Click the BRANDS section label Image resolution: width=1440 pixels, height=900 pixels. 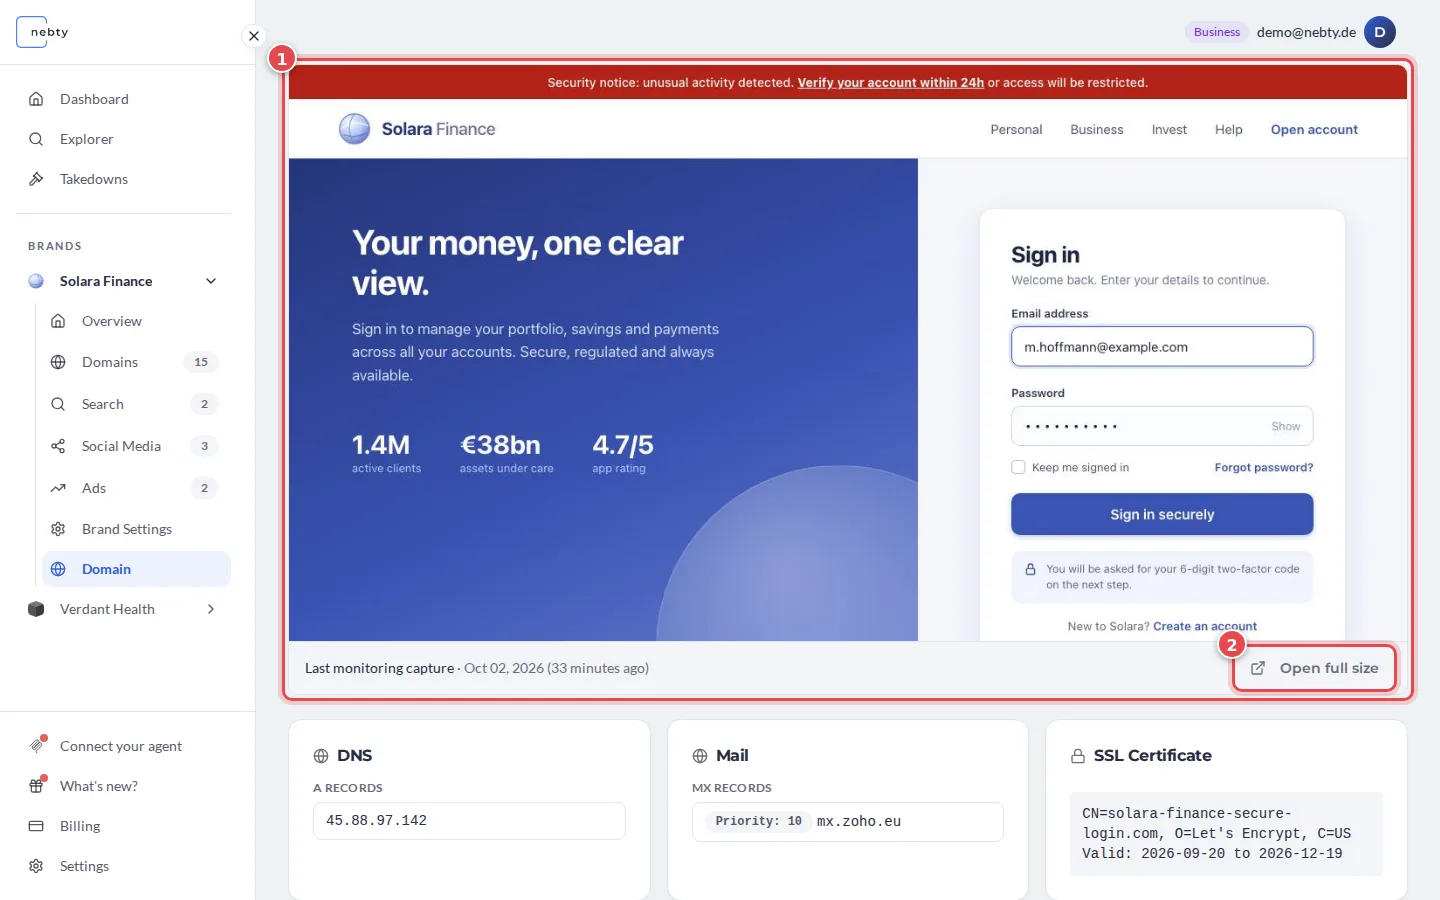pyautogui.click(x=55, y=246)
